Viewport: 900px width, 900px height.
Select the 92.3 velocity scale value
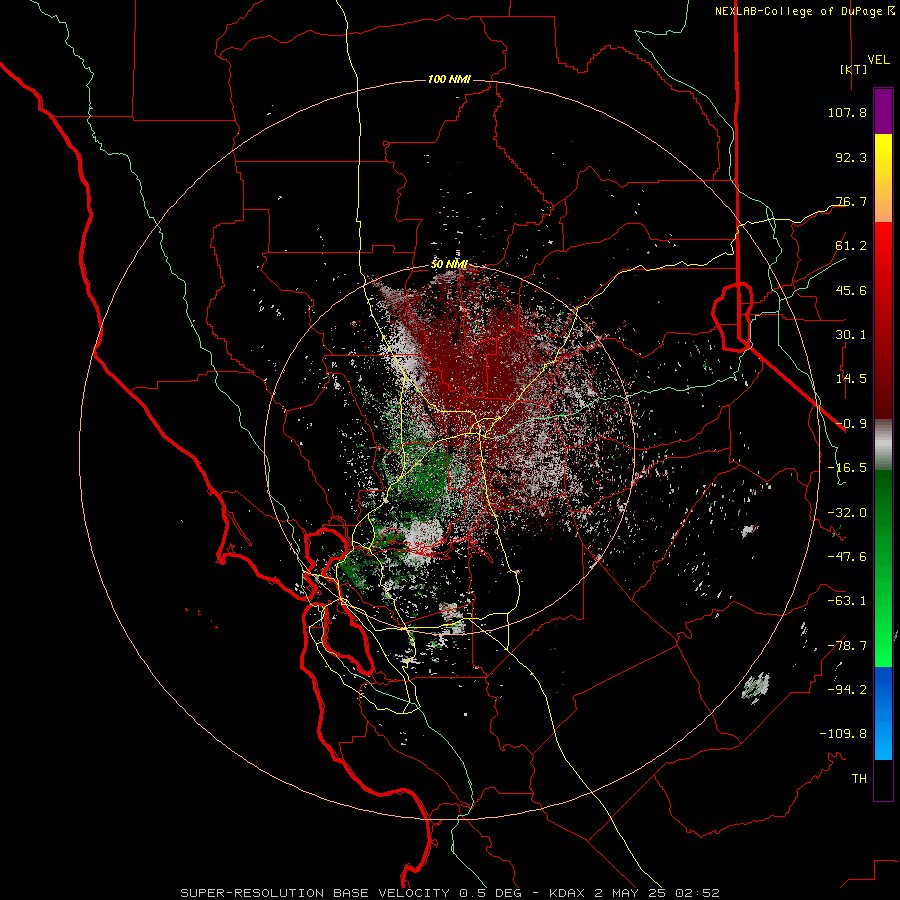pyautogui.click(x=851, y=157)
